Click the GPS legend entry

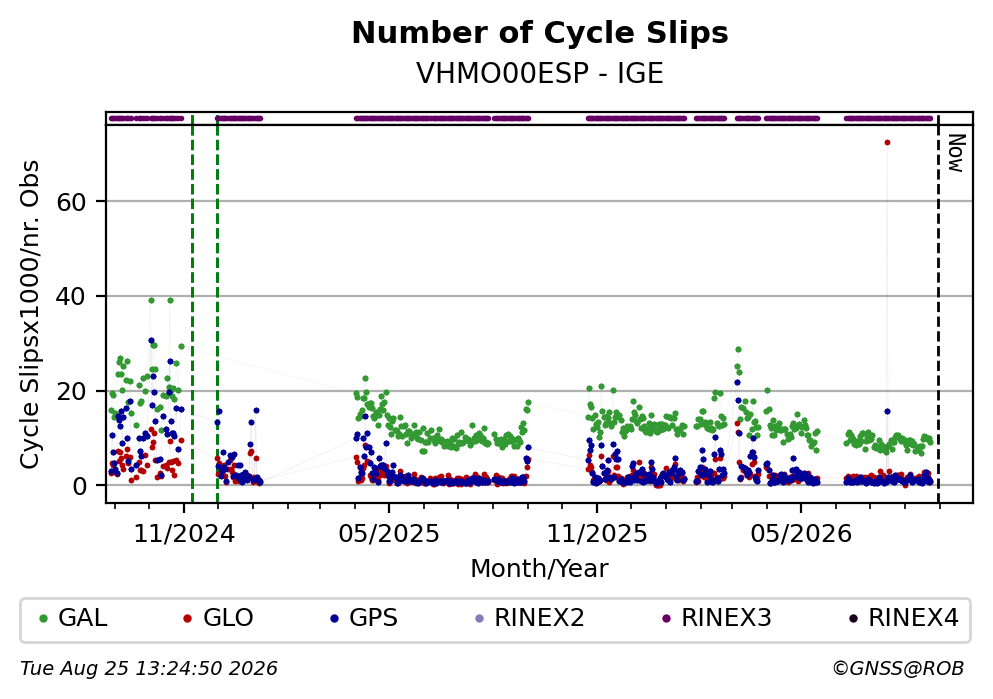(364, 618)
